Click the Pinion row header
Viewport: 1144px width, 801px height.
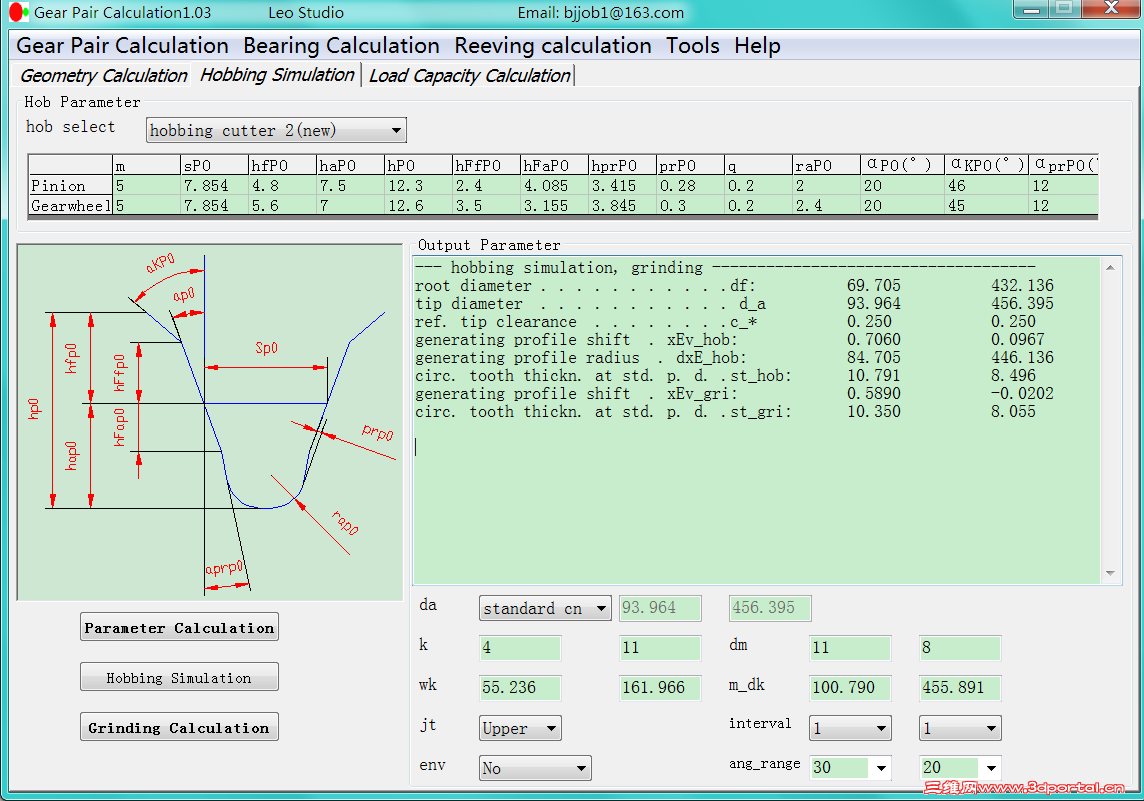[x=70, y=185]
